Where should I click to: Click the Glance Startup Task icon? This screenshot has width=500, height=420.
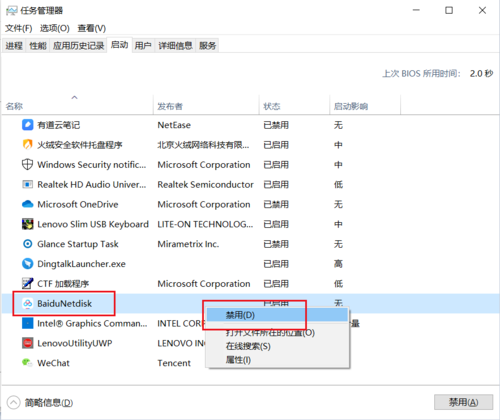[x=27, y=244]
